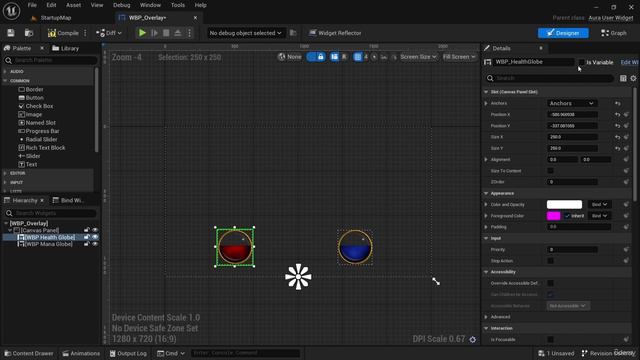Click the frame-skip playback button

[x=154, y=33]
